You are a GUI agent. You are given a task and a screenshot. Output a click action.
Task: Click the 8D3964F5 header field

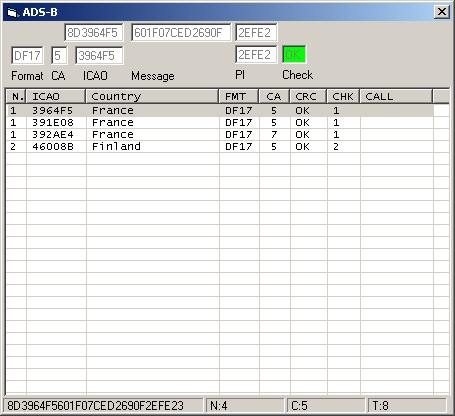[x=94, y=33]
